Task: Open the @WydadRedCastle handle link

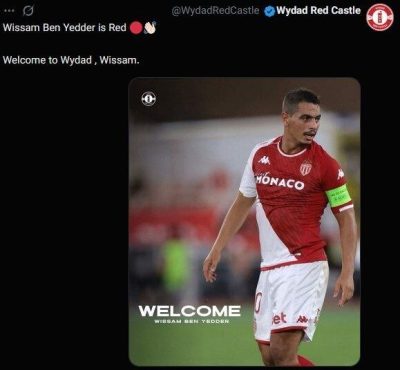Action: (x=215, y=11)
